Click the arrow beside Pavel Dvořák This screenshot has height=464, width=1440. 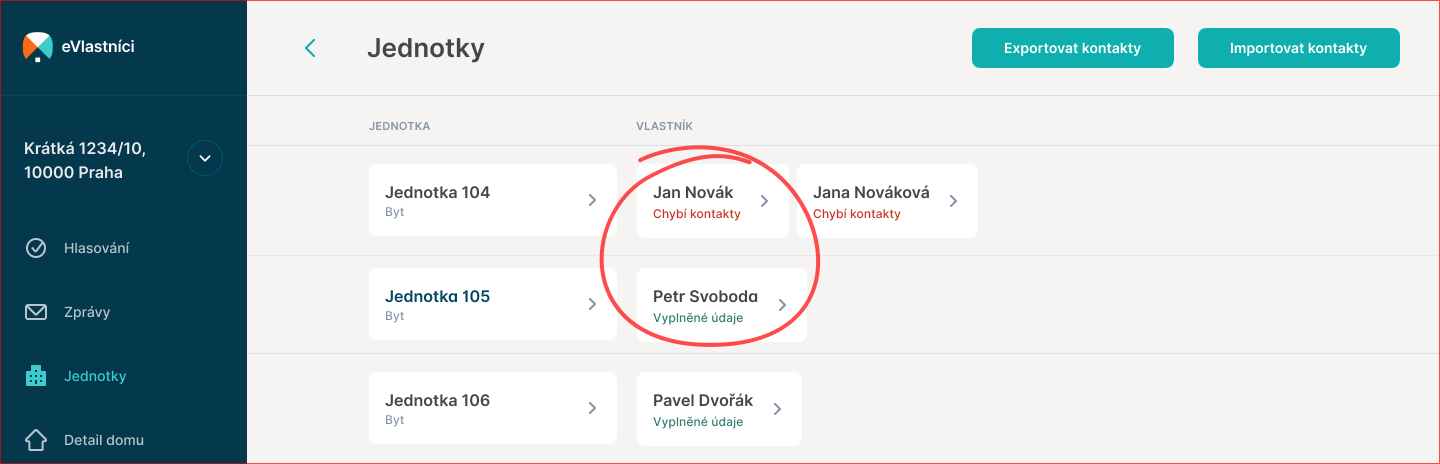point(777,408)
